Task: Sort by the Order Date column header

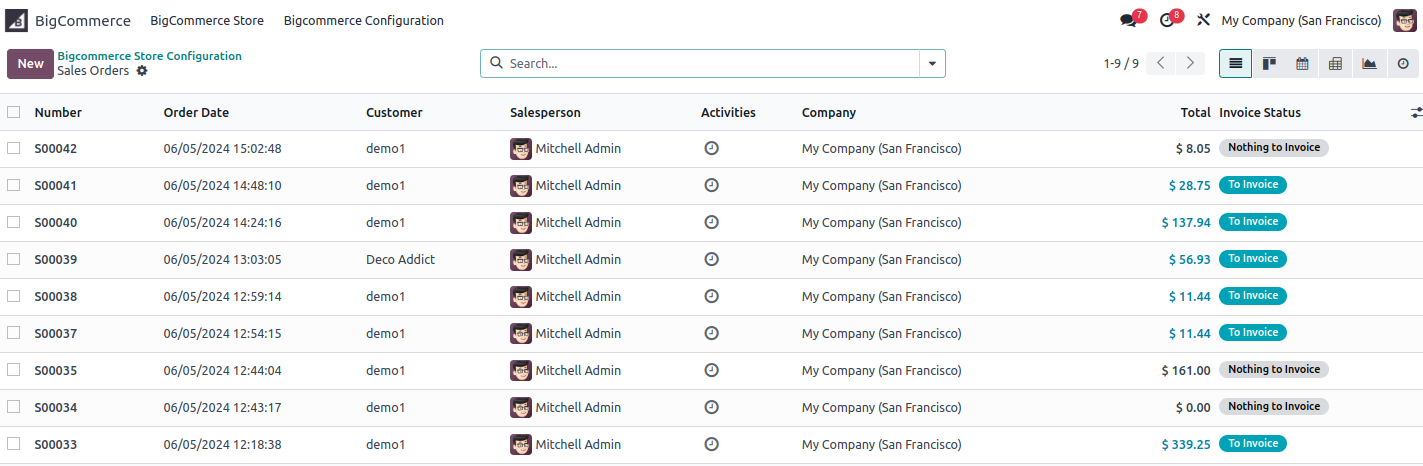Action: [196, 113]
